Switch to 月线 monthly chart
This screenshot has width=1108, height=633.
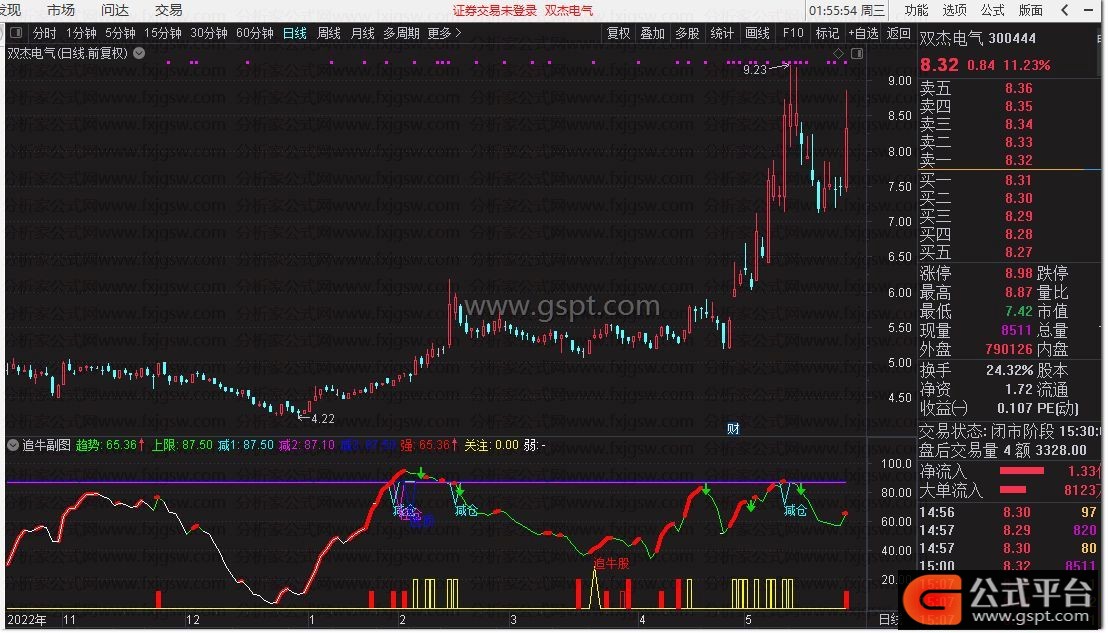(x=363, y=33)
